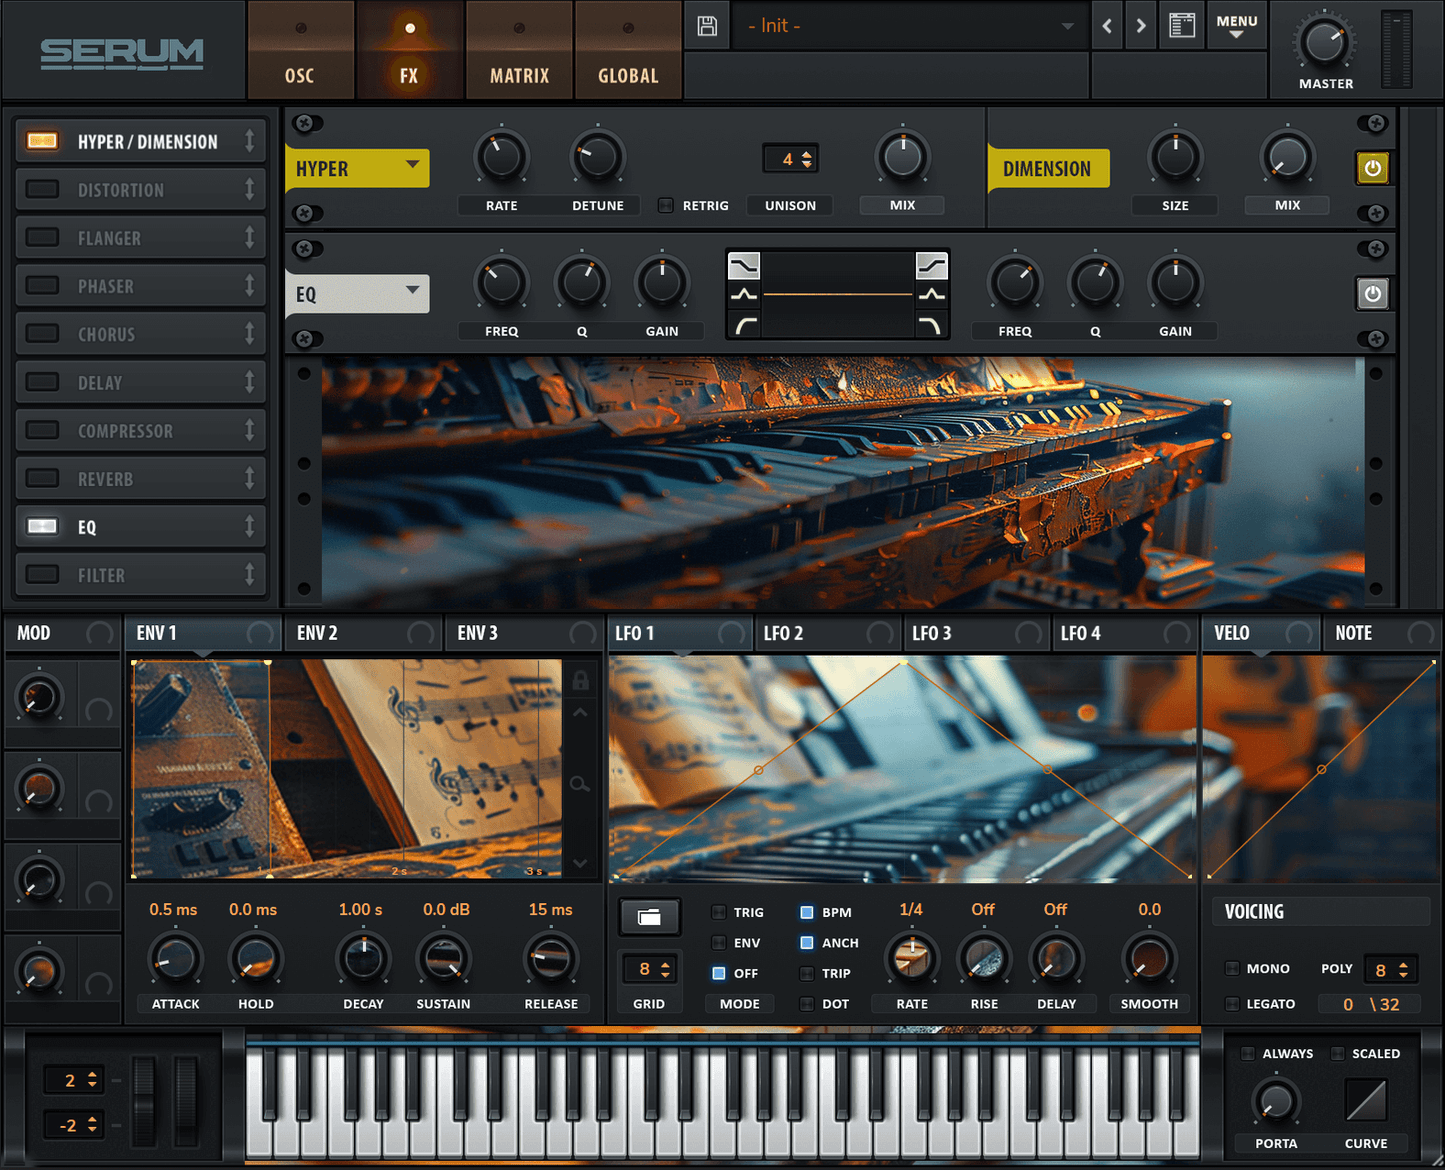Toggle the EQ effect in rack list

tap(42, 526)
